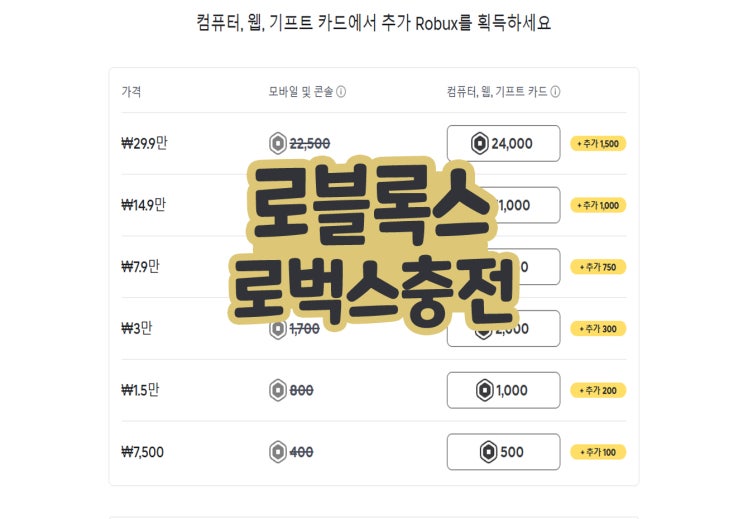Select the 24,000 Robux purchase button
The height and width of the screenshot is (519, 743).
click(x=503, y=144)
